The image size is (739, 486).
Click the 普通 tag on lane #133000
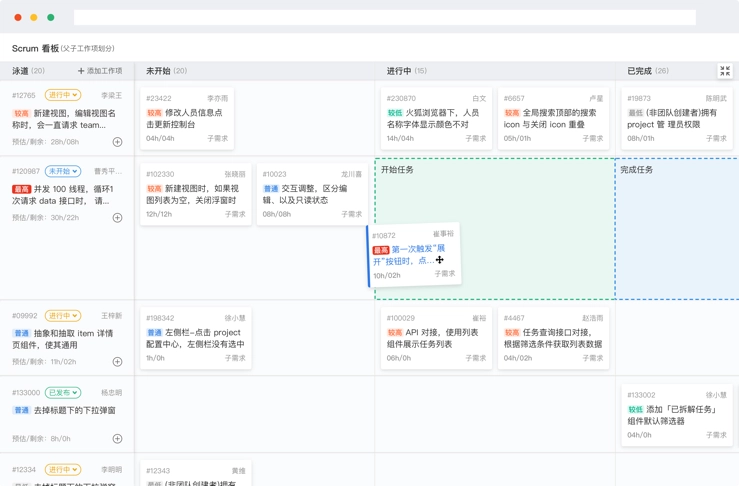(x=21, y=410)
